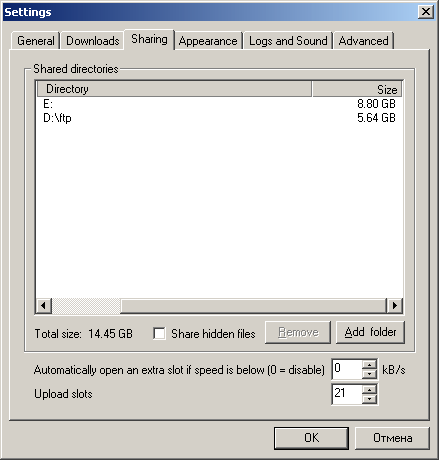The height and width of the screenshot is (460, 439).
Task: Decrease extra slot speed with down arrow
Action: pos(369,374)
